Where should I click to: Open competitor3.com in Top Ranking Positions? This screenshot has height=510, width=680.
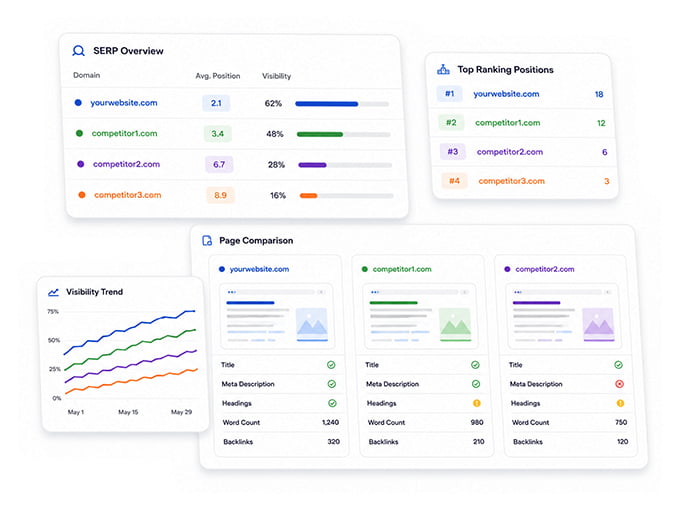click(511, 181)
